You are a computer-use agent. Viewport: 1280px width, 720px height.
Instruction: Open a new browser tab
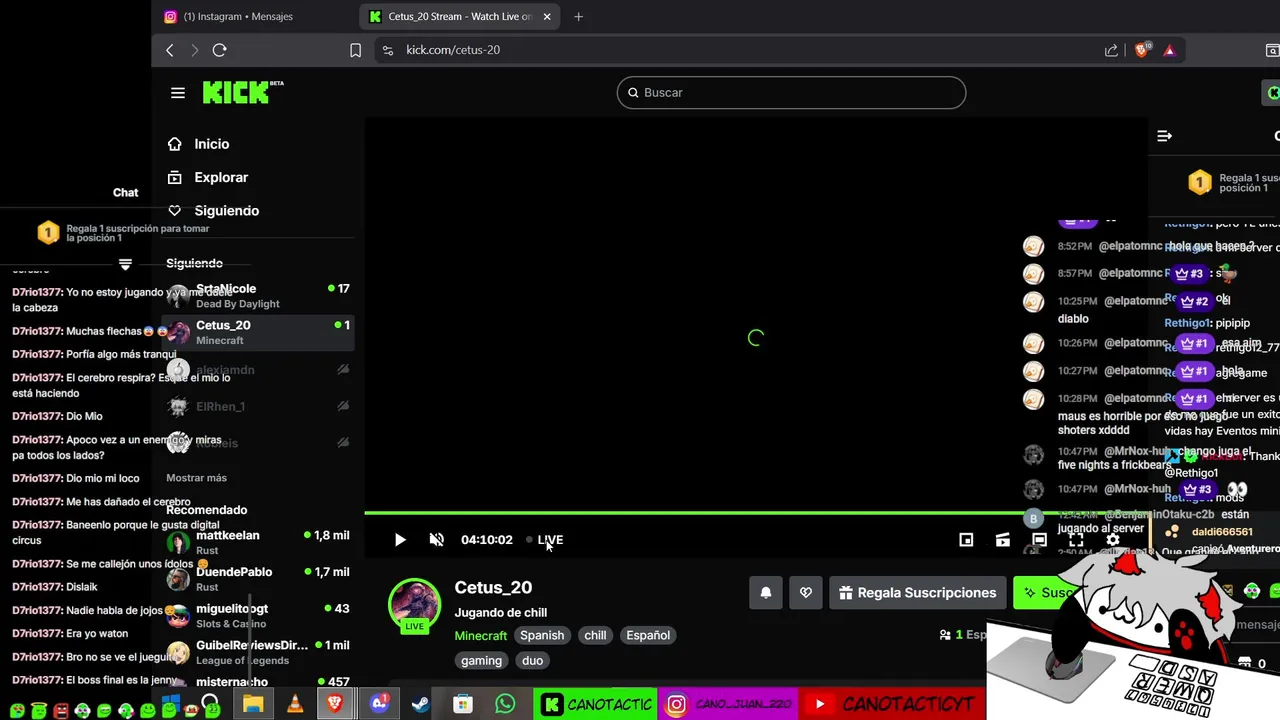tap(578, 16)
